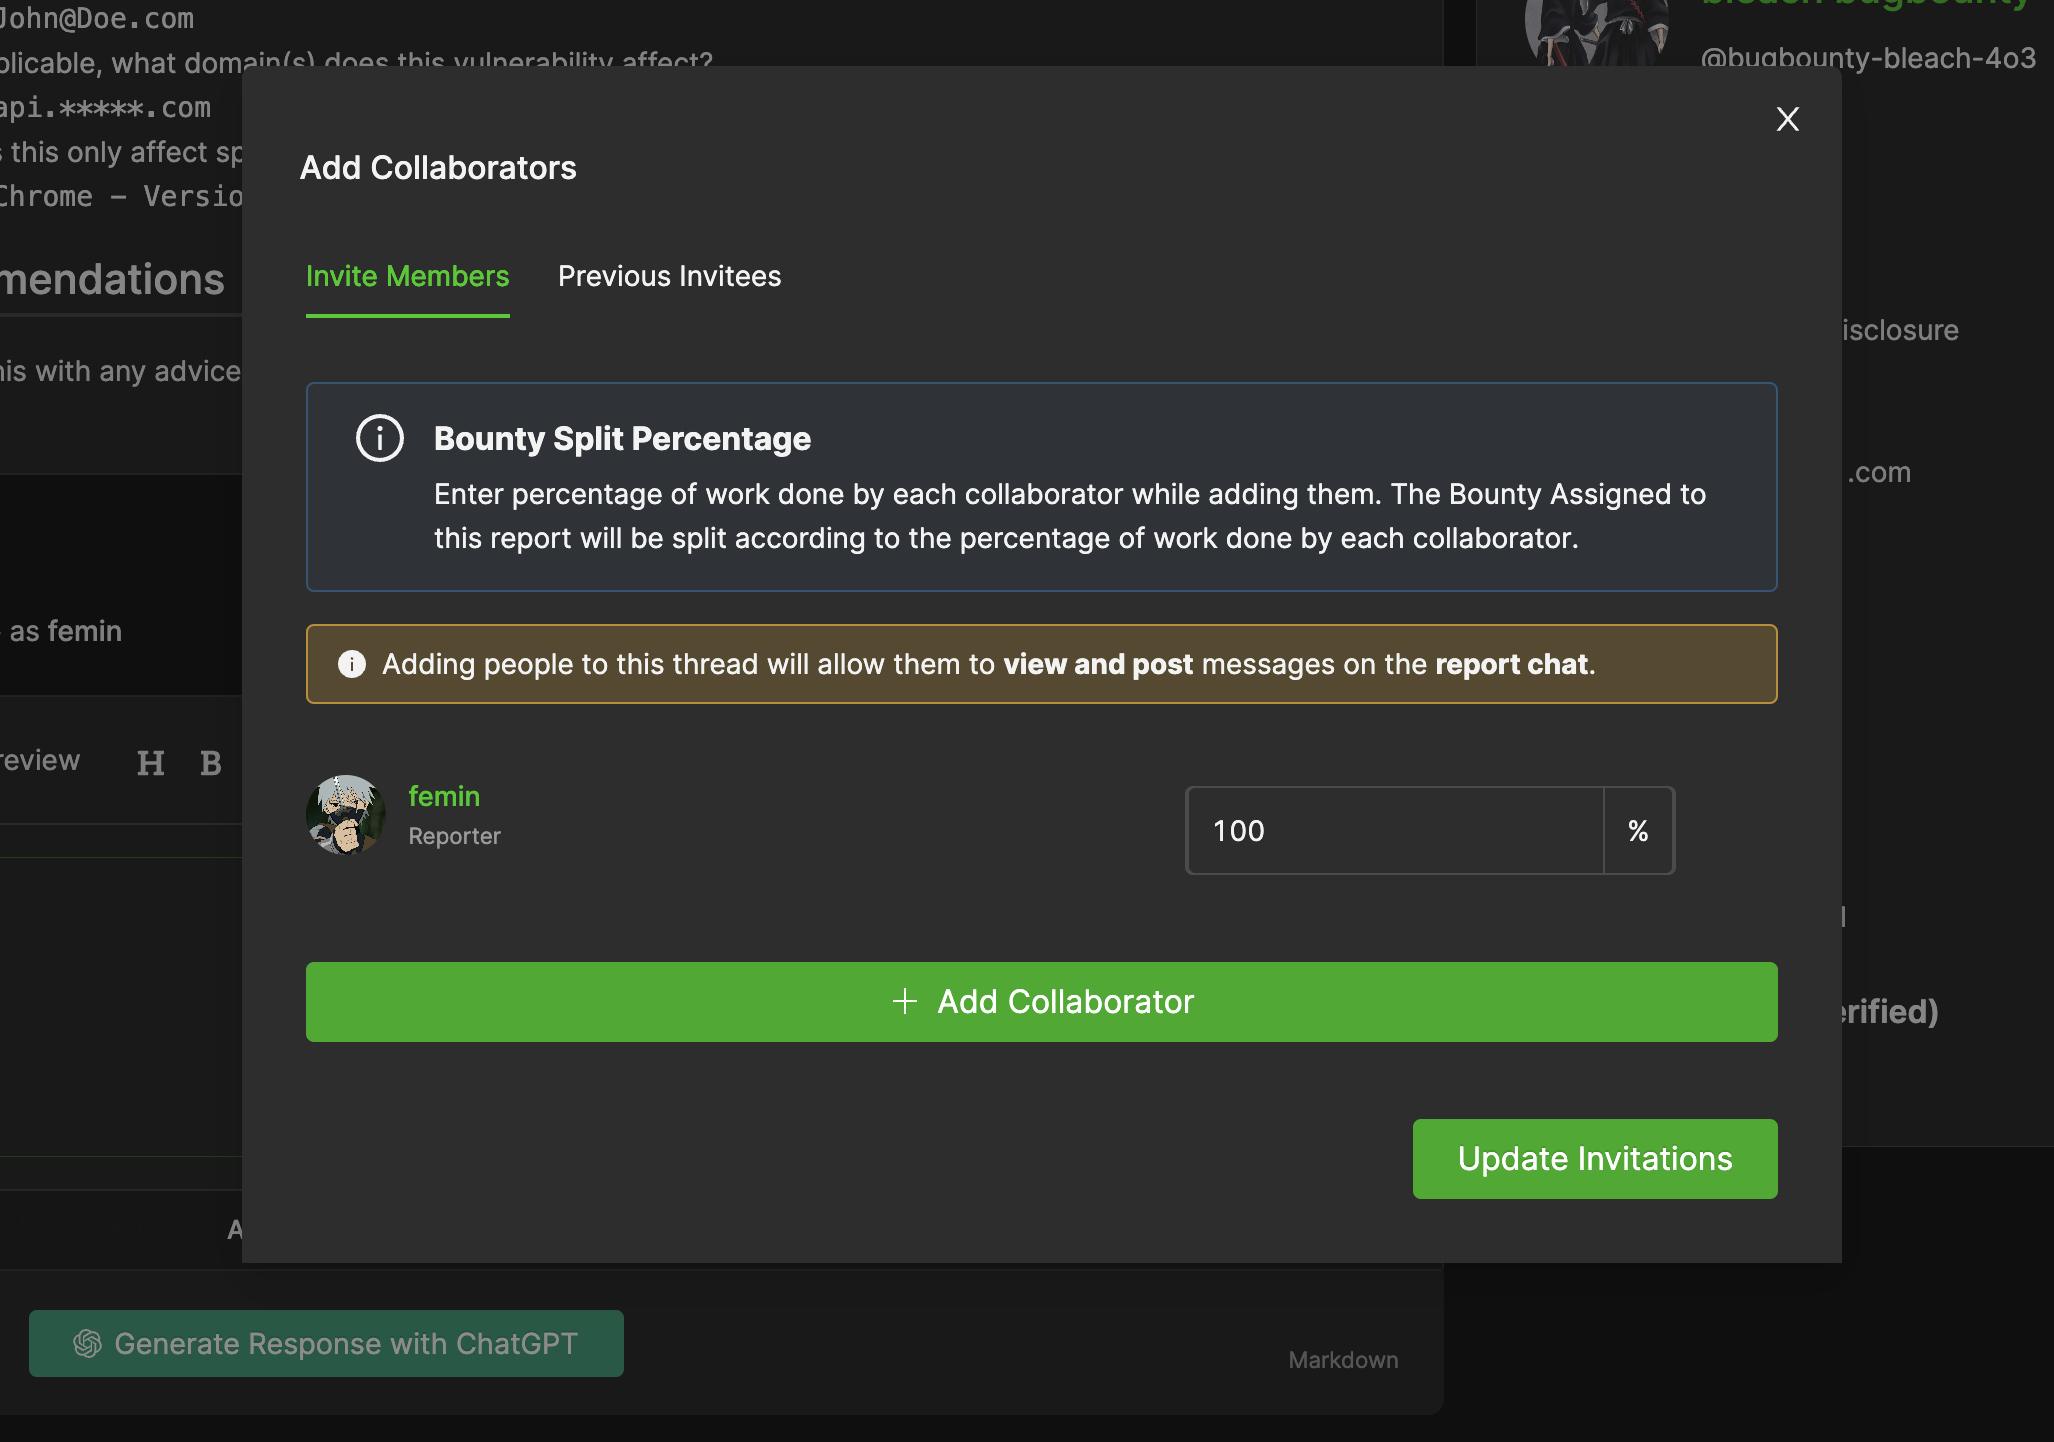Switch to the Invite Members tab
This screenshot has width=2054, height=1442.
click(x=407, y=277)
